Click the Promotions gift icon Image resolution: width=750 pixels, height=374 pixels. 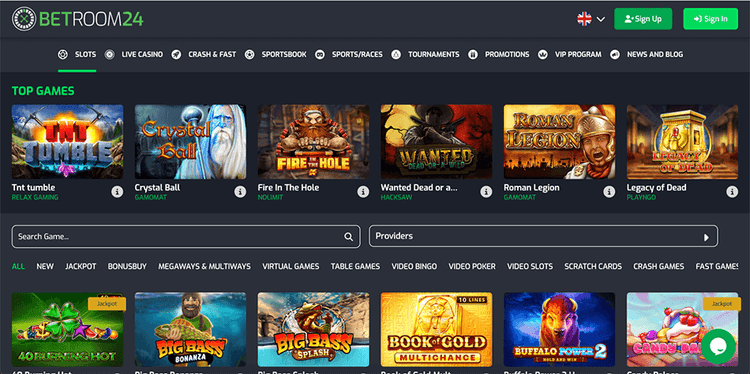tap(473, 55)
